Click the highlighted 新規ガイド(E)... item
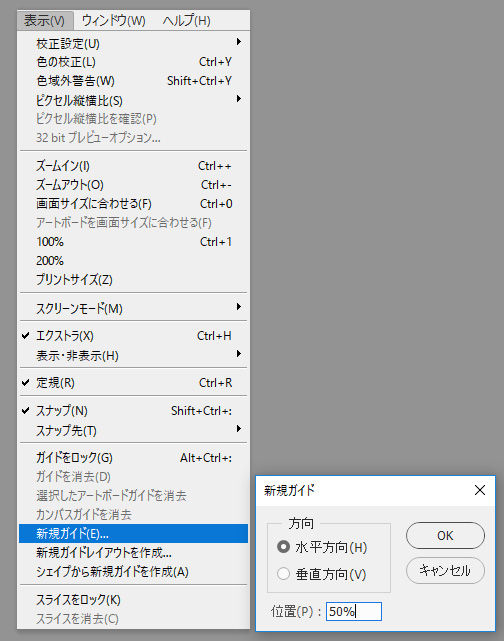This screenshot has width=504, height=641. (x=133, y=533)
